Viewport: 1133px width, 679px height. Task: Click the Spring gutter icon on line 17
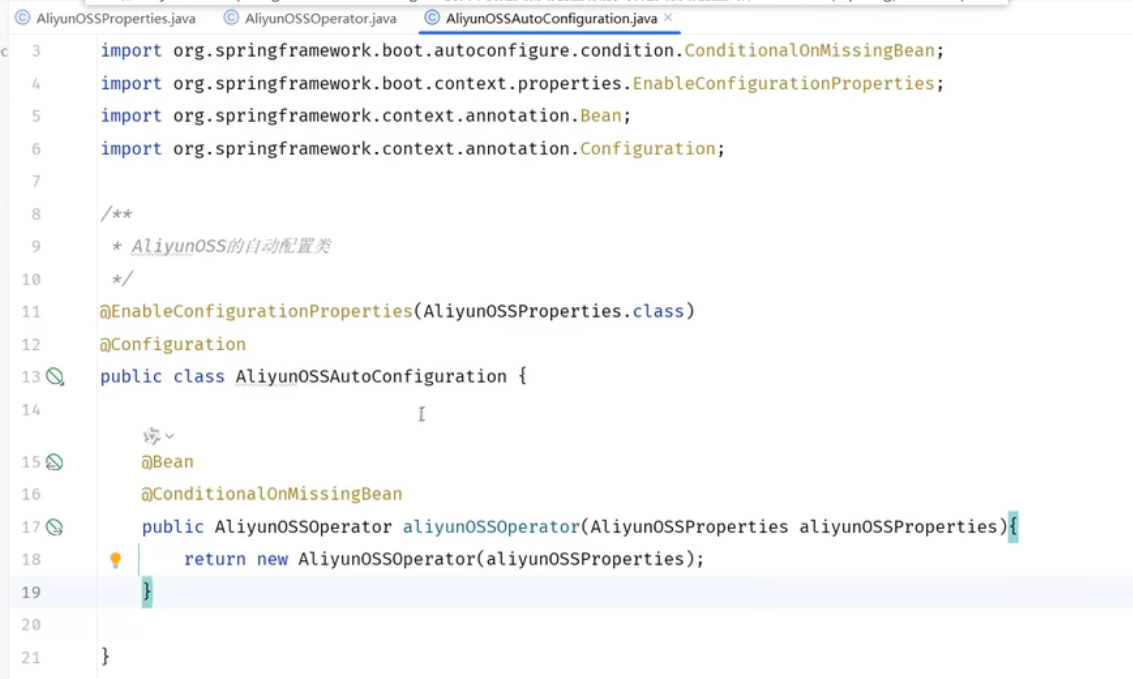(x=54, y=527)
